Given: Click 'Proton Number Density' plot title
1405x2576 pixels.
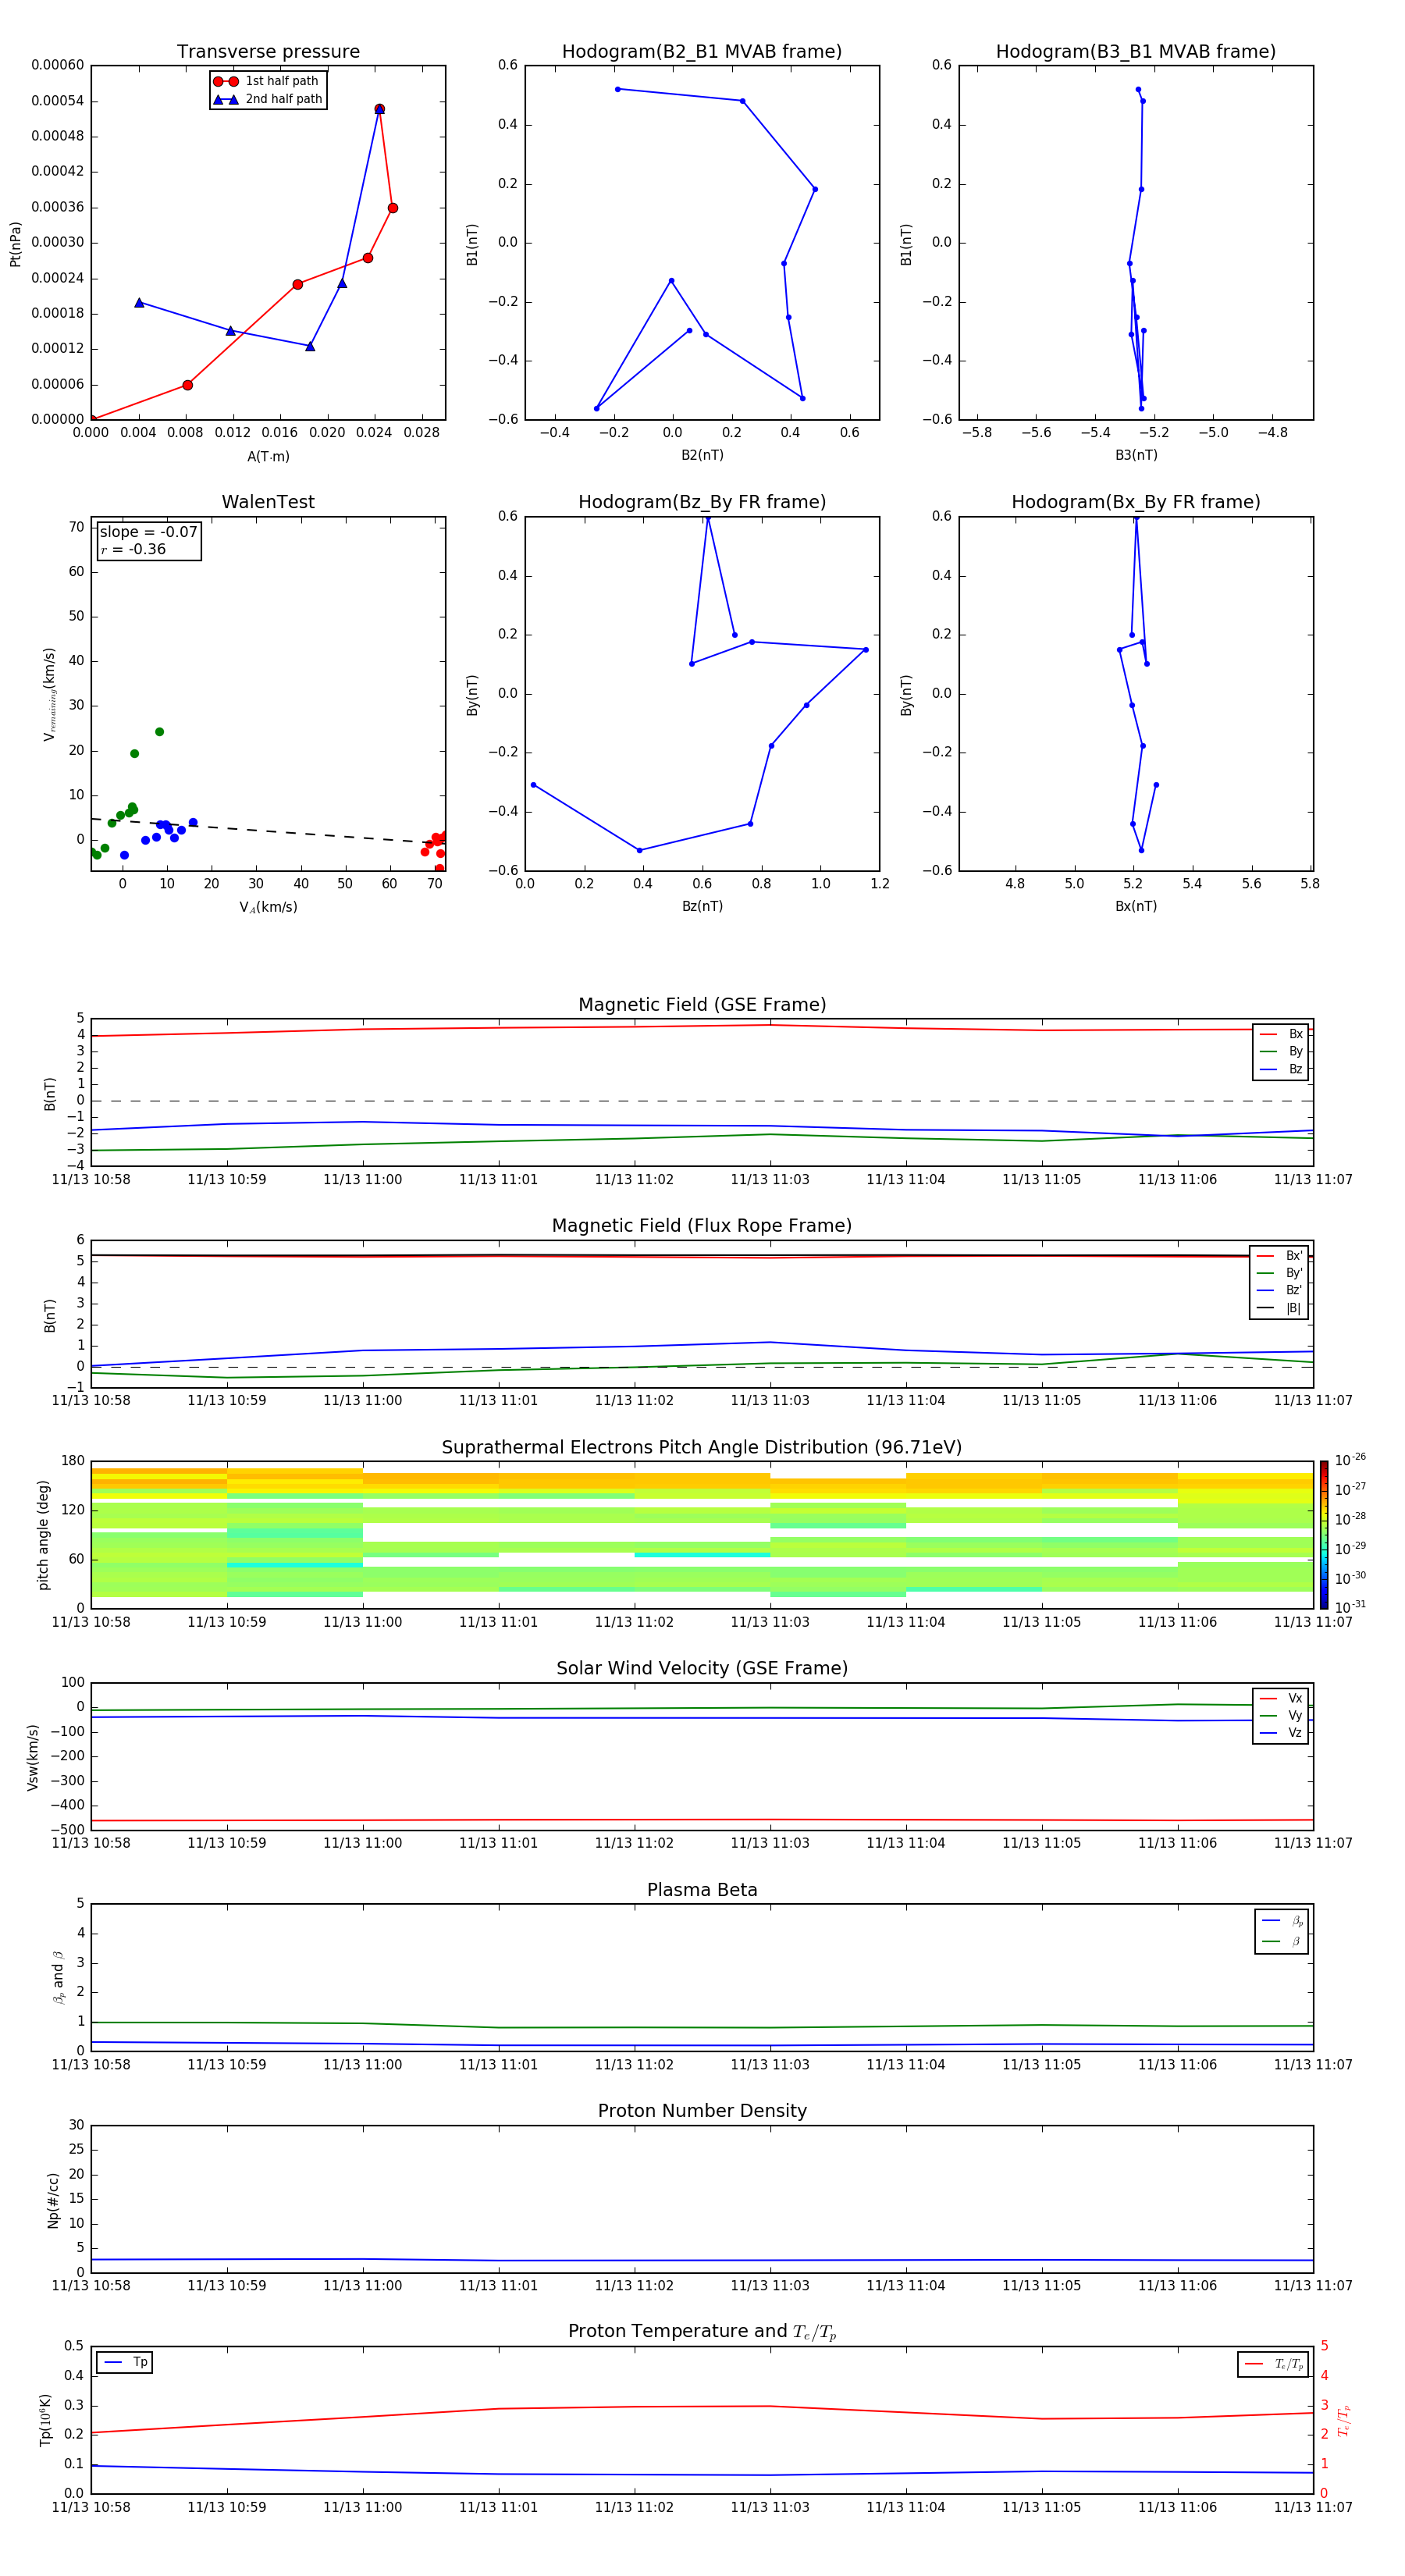Looking at the screenshot, I should 702,2111.
